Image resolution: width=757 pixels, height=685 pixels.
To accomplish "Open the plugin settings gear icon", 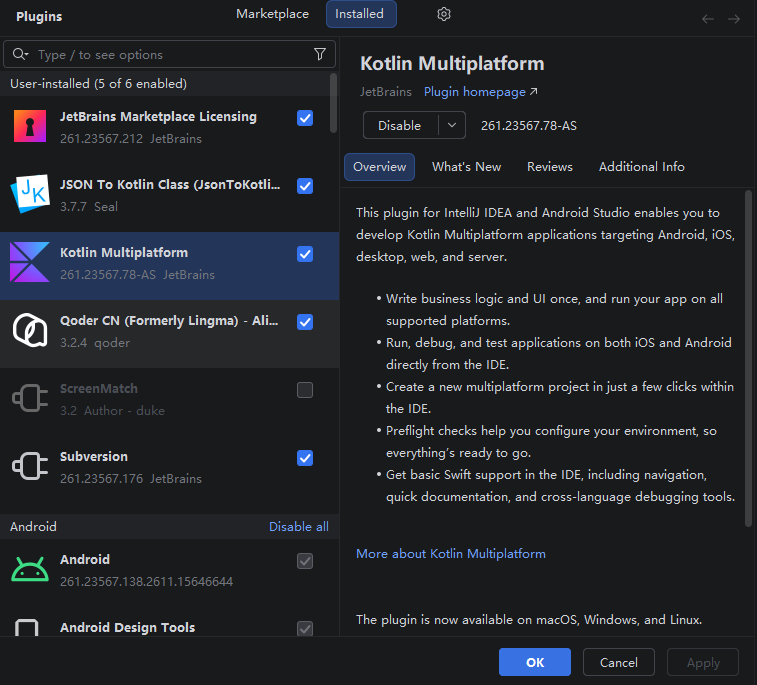I will 444,14.
